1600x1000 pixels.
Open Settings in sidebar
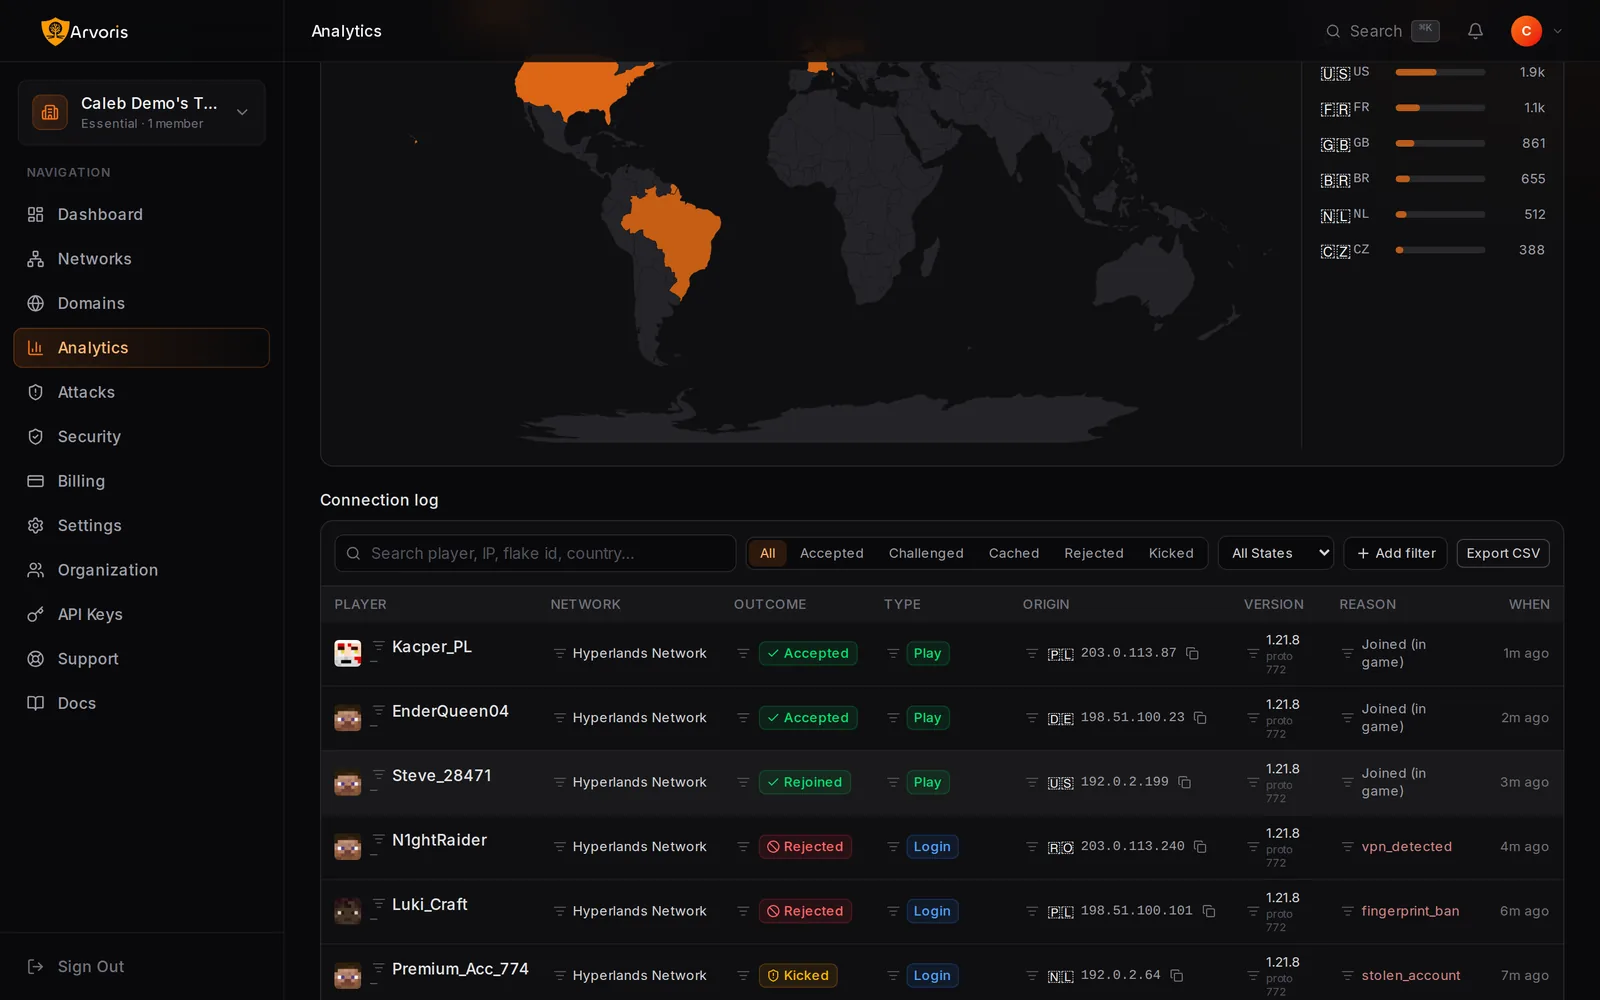coord(141,526)
